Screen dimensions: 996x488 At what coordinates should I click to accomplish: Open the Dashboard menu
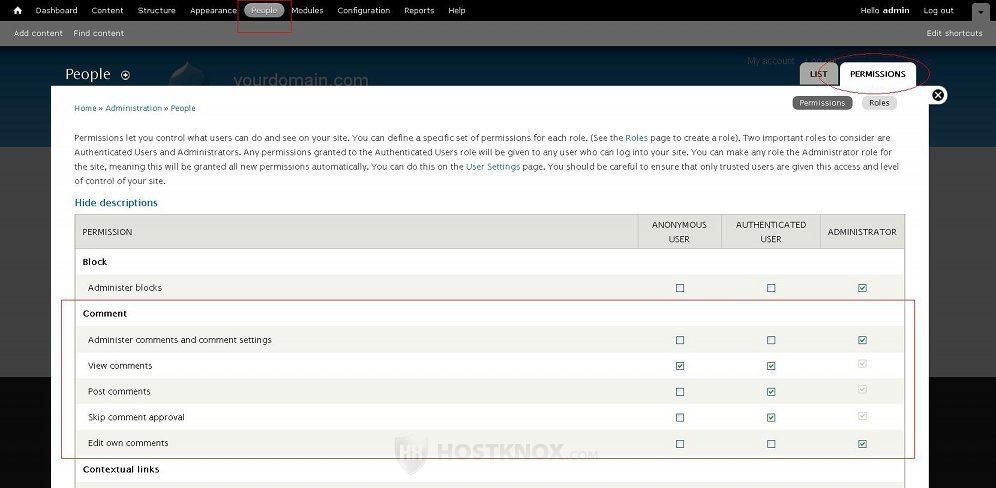57,10
